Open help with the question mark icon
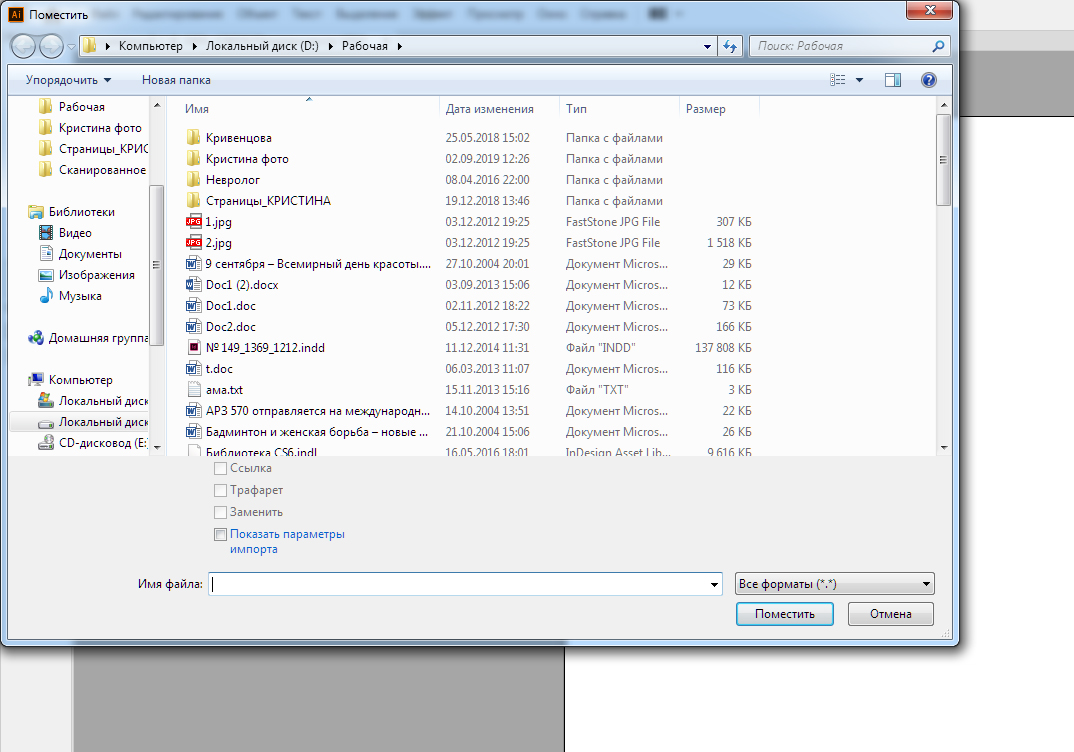This screenshot has width=1074, height=752. click(929, 80)
